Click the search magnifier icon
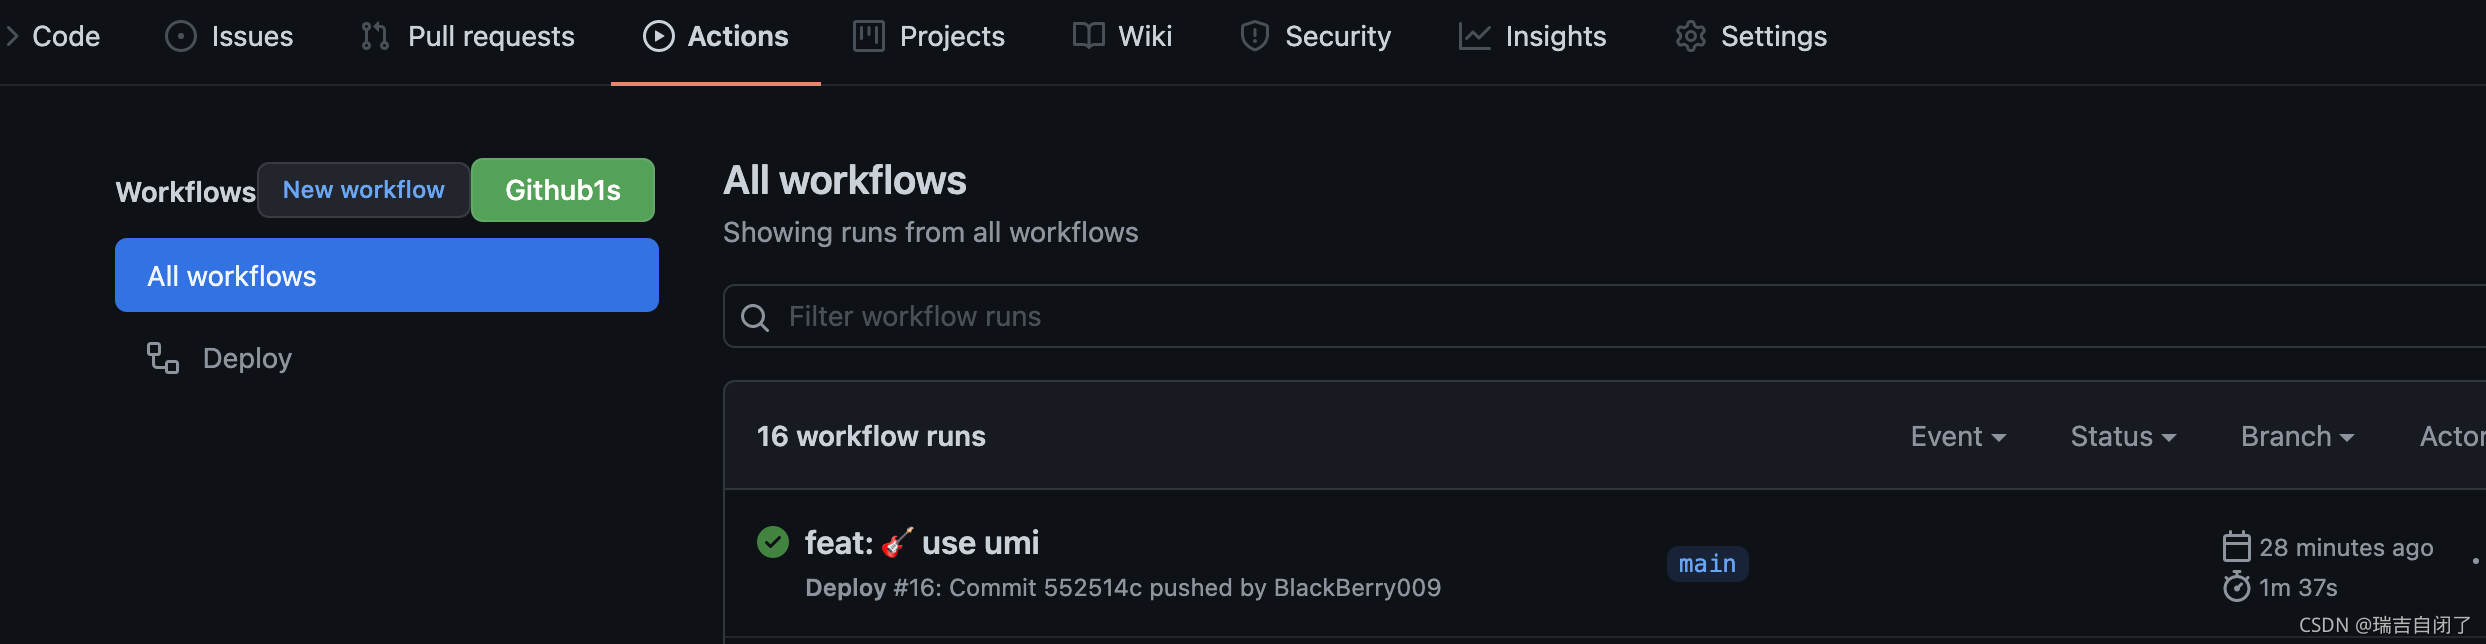 755,318
